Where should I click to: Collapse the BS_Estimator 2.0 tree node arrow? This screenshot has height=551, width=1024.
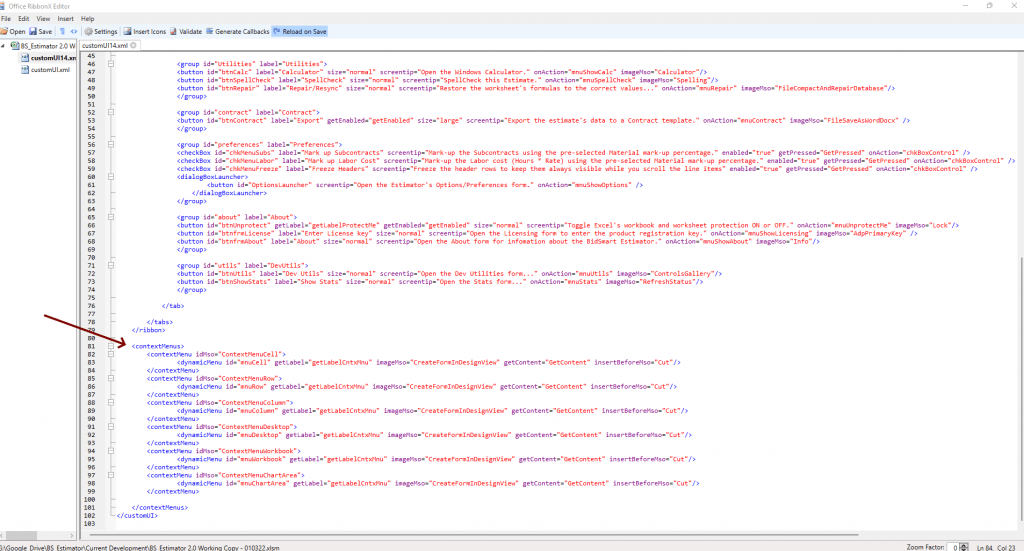point(3,46)
